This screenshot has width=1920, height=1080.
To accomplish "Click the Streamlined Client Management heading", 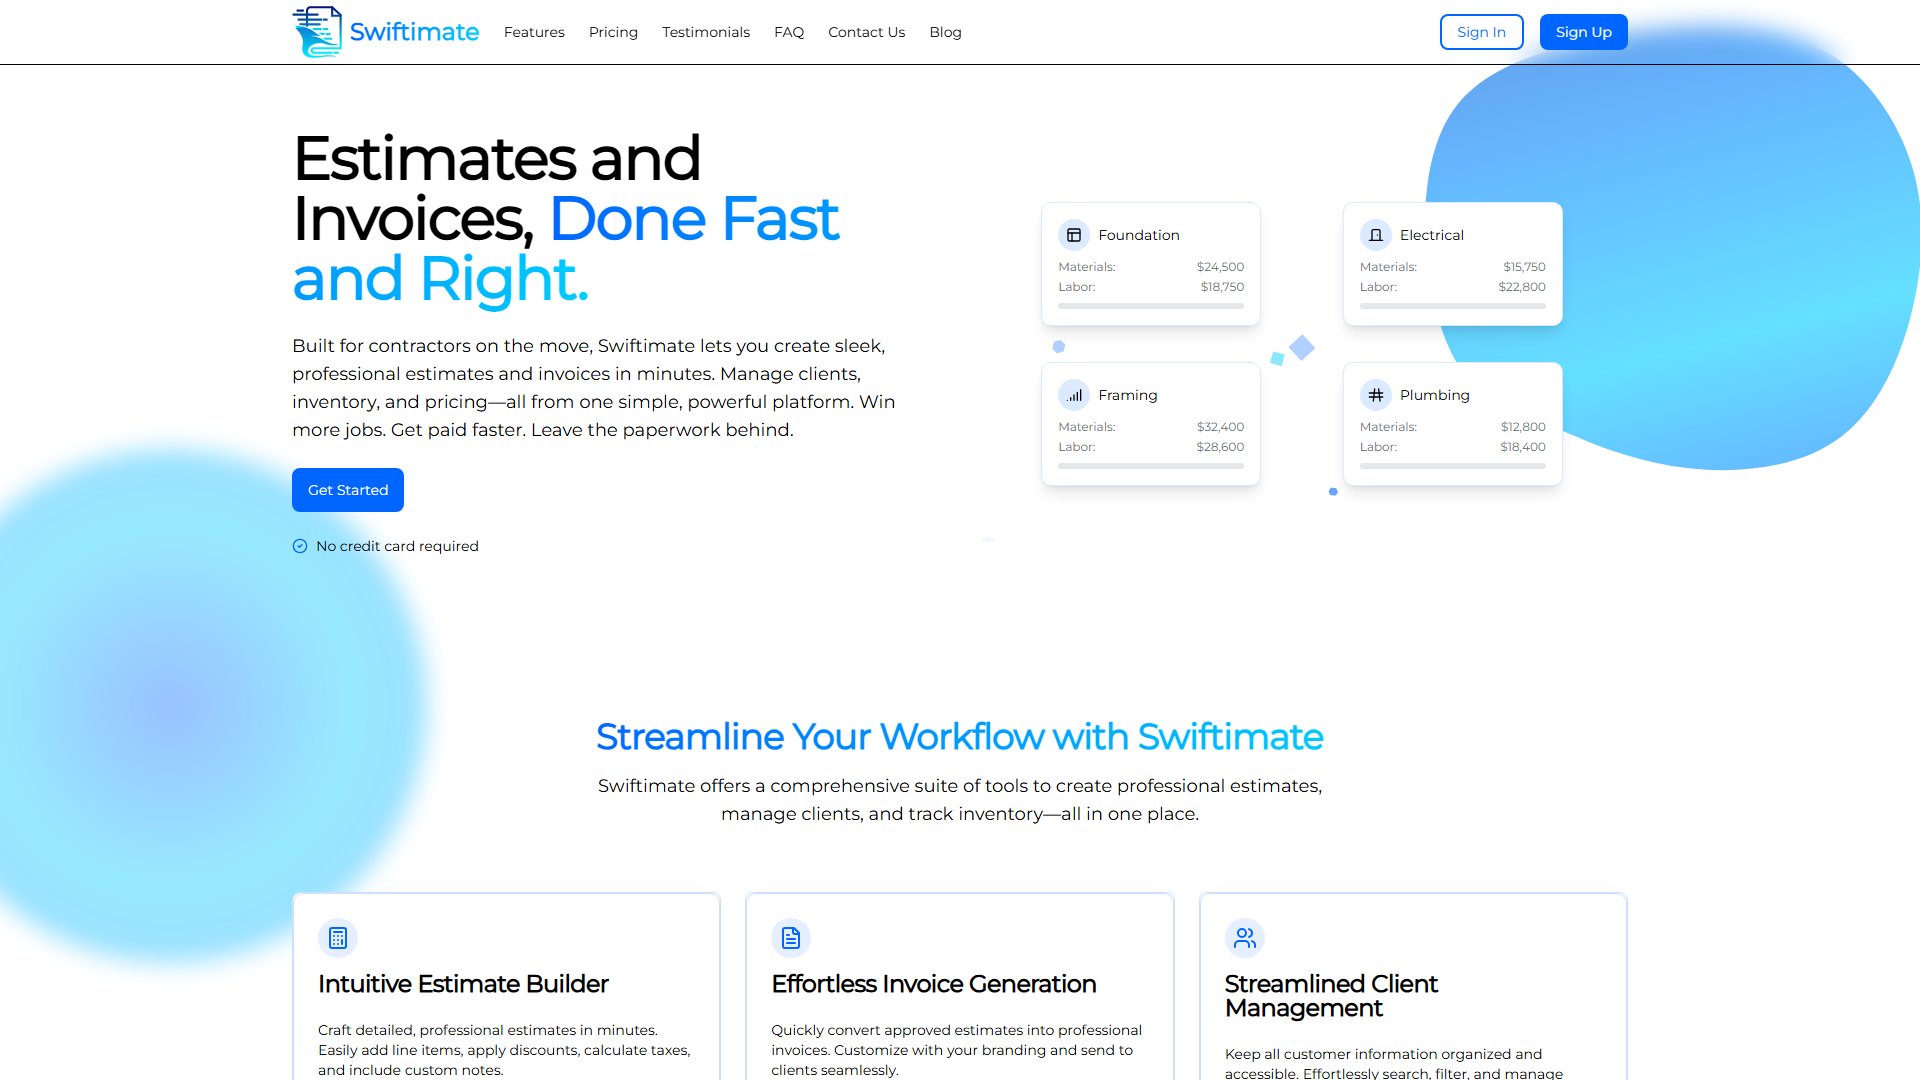I will click(x=1331, y=996).
